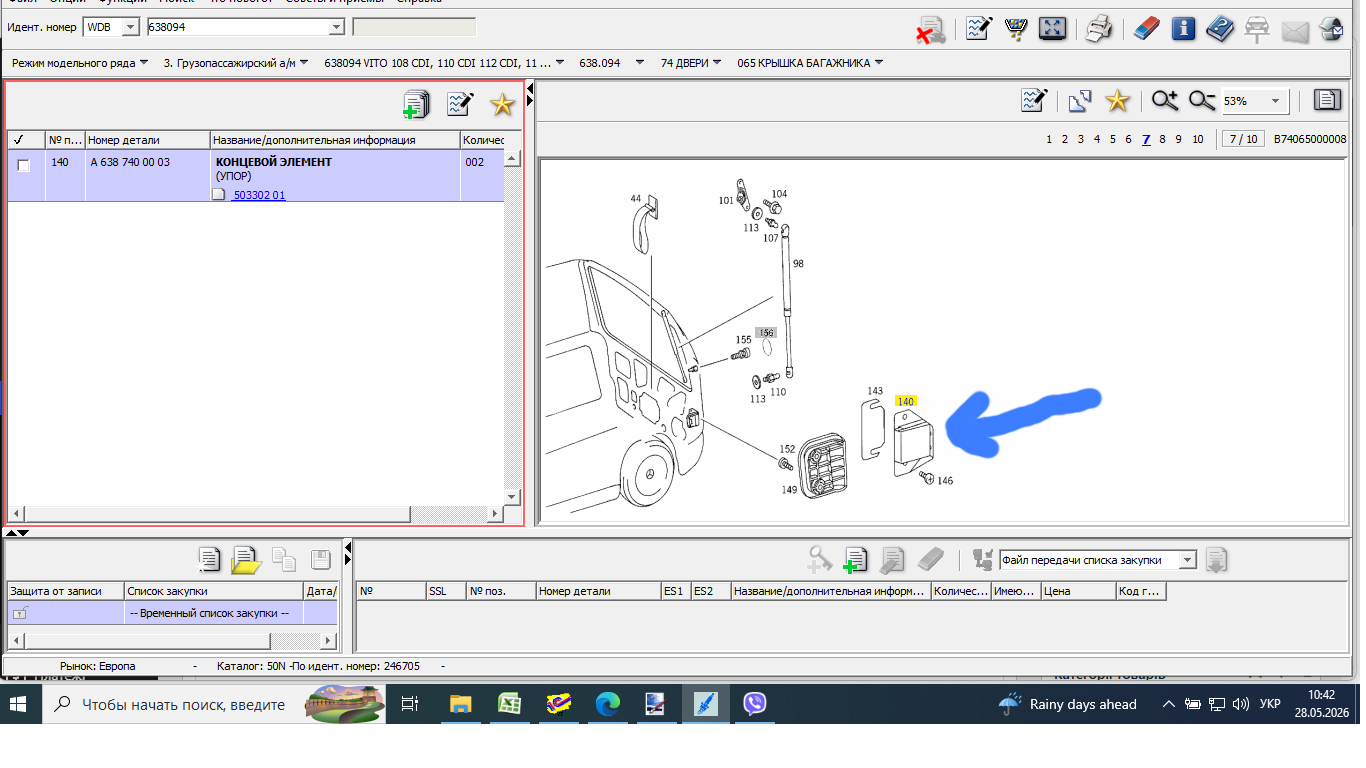Add part to shopping list from parts panel

[x=416, y=104]
